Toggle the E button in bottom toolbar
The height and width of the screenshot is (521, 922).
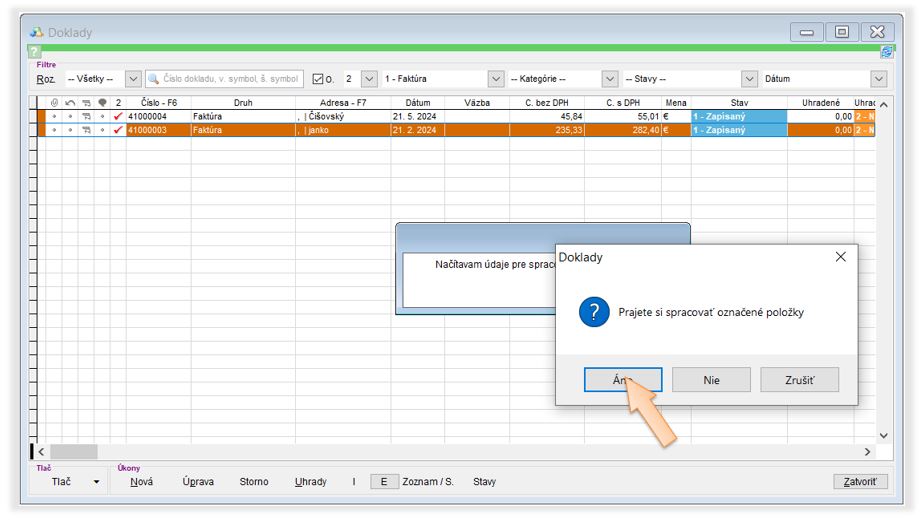[384, 482]
